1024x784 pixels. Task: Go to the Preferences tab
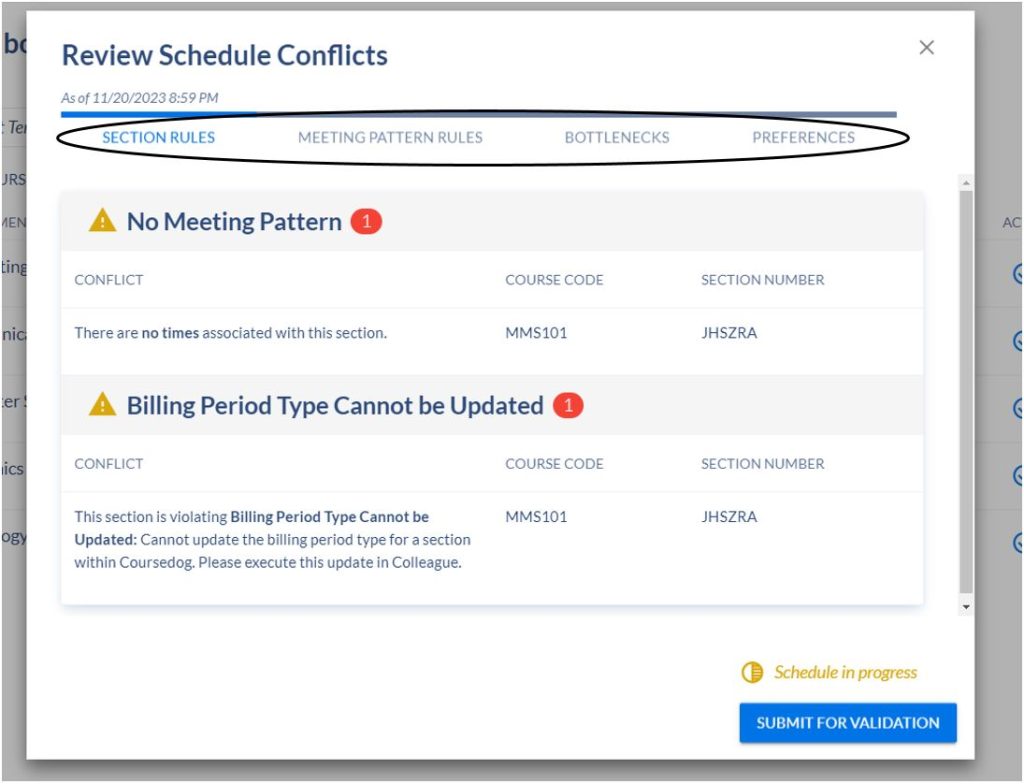pyautogui.click(x=803, y=138)
